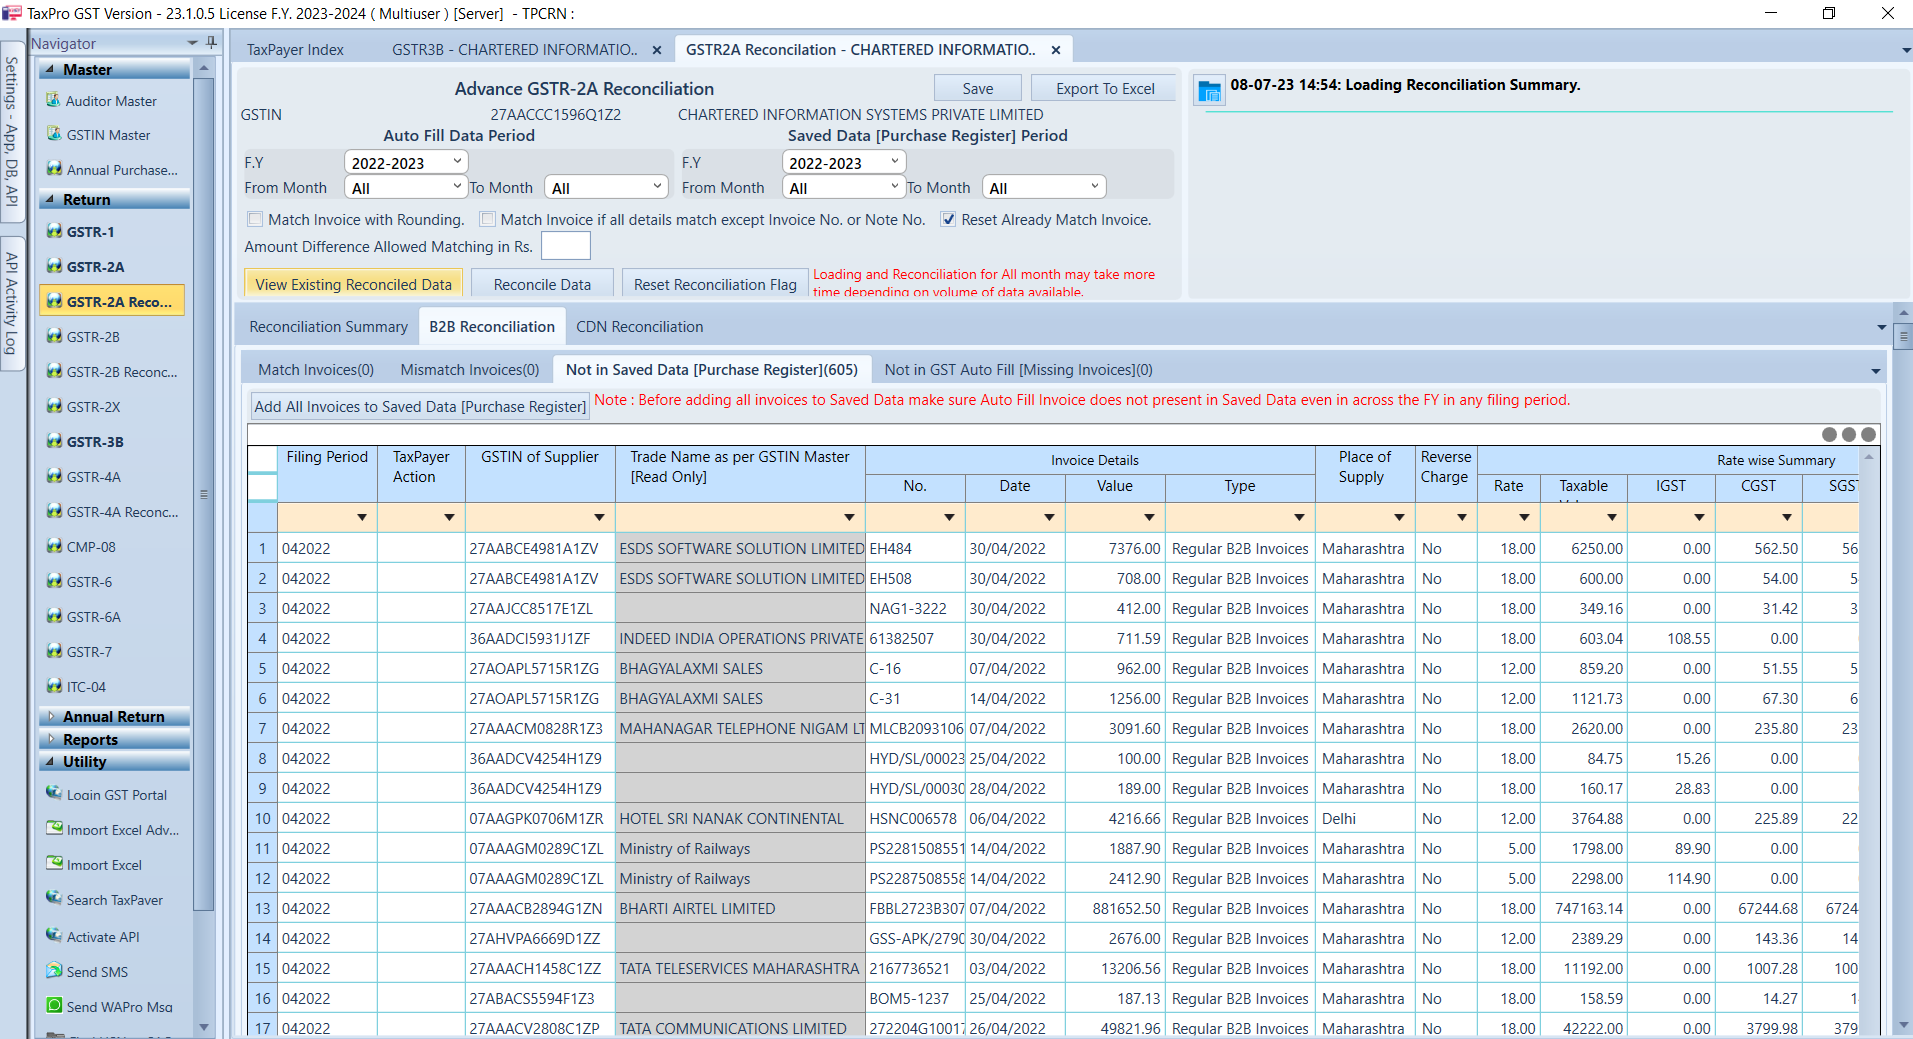1913x1039 pixels.
Task: Open GSTR-7 return
Action: tap(89, 652)
